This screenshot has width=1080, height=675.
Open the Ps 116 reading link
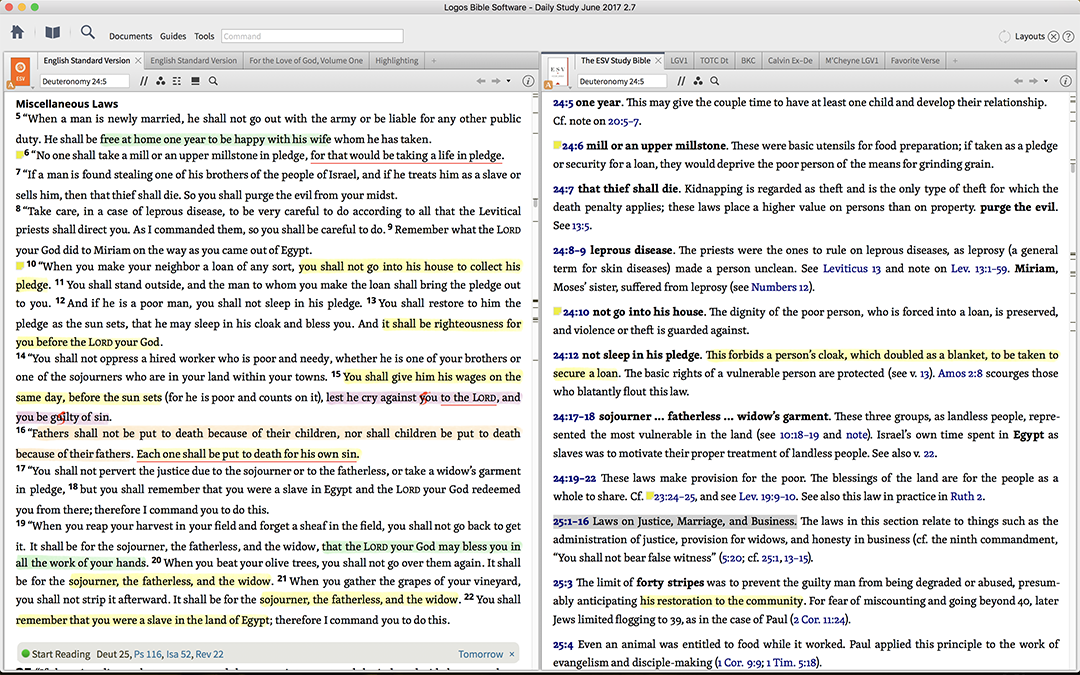pyautogui.click(x=147, y=654)
